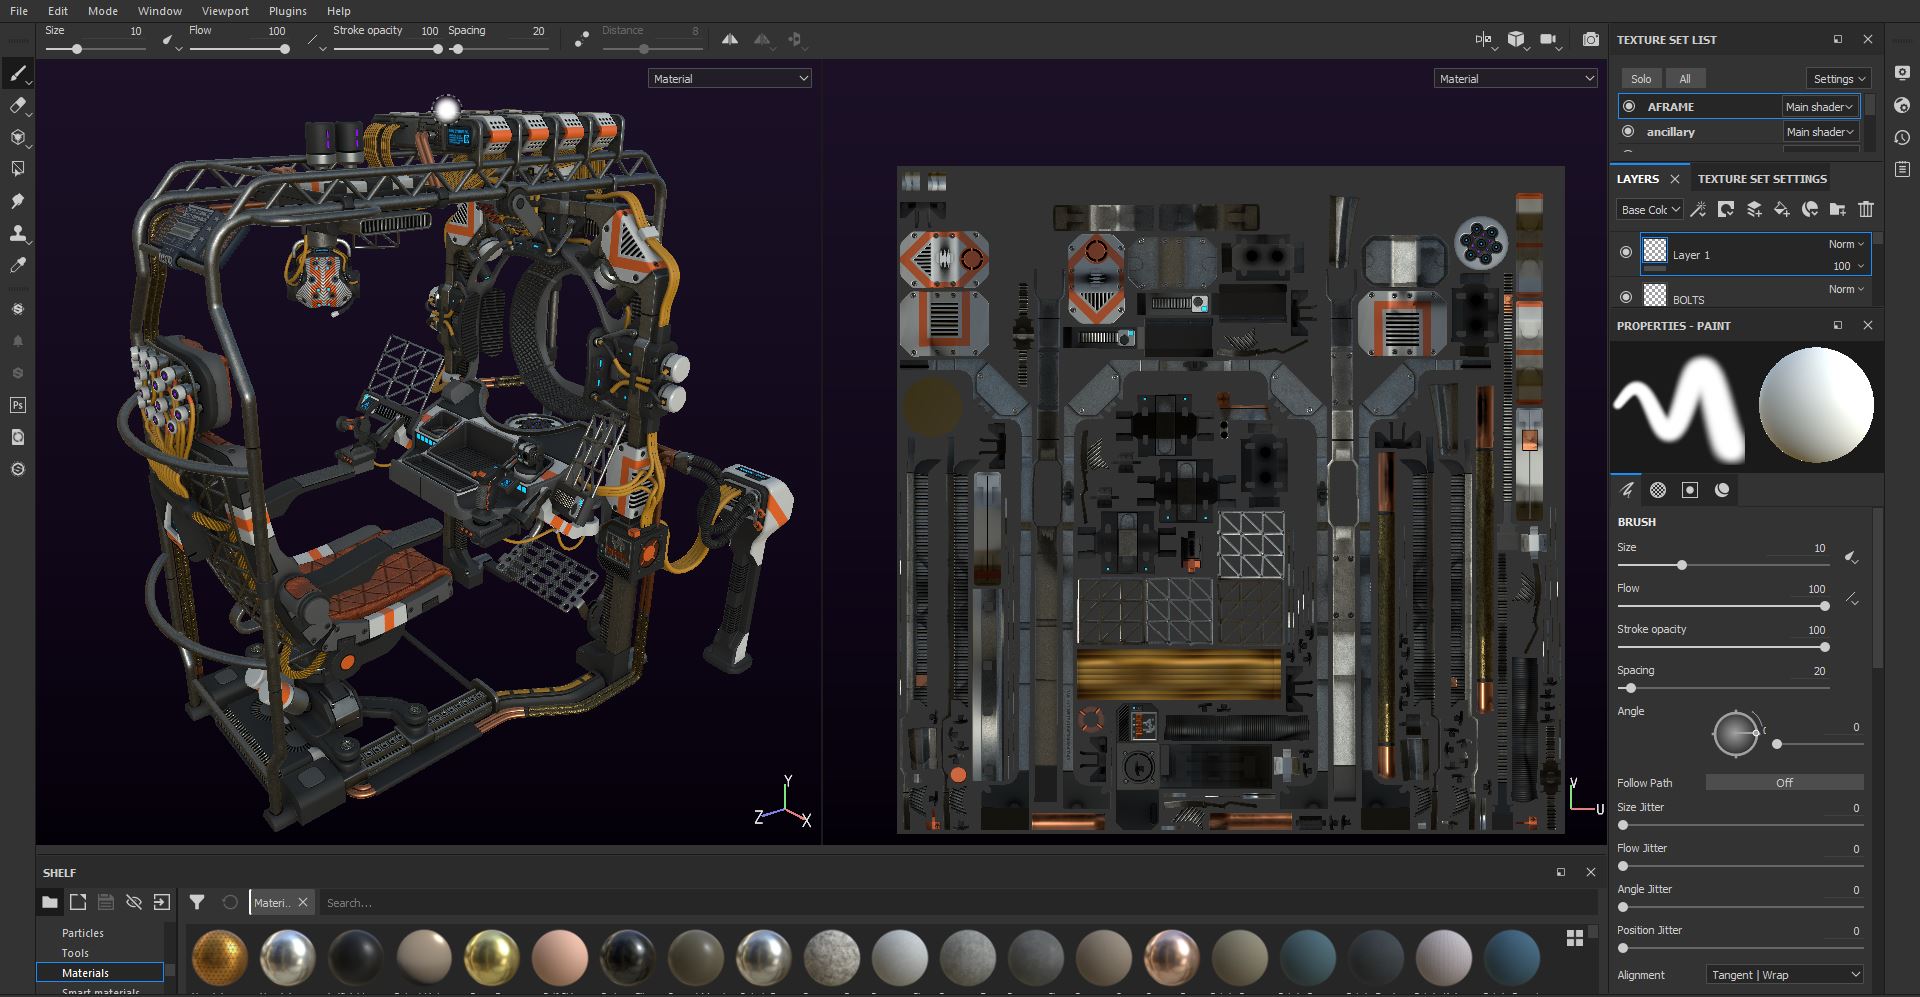The image size is (1920, 997).
Task: Open the Plugins menu
Action: [288, 11]
